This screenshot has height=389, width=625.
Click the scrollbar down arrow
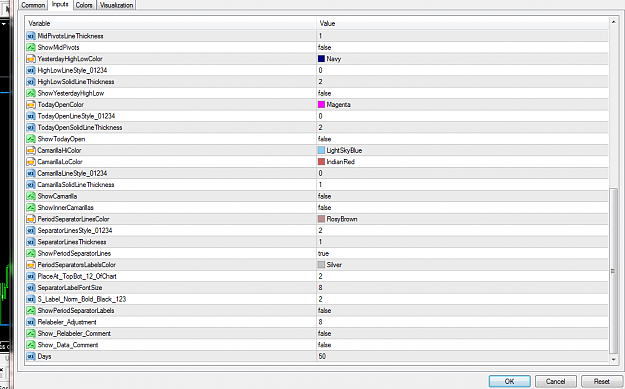(x=613, y=360)
